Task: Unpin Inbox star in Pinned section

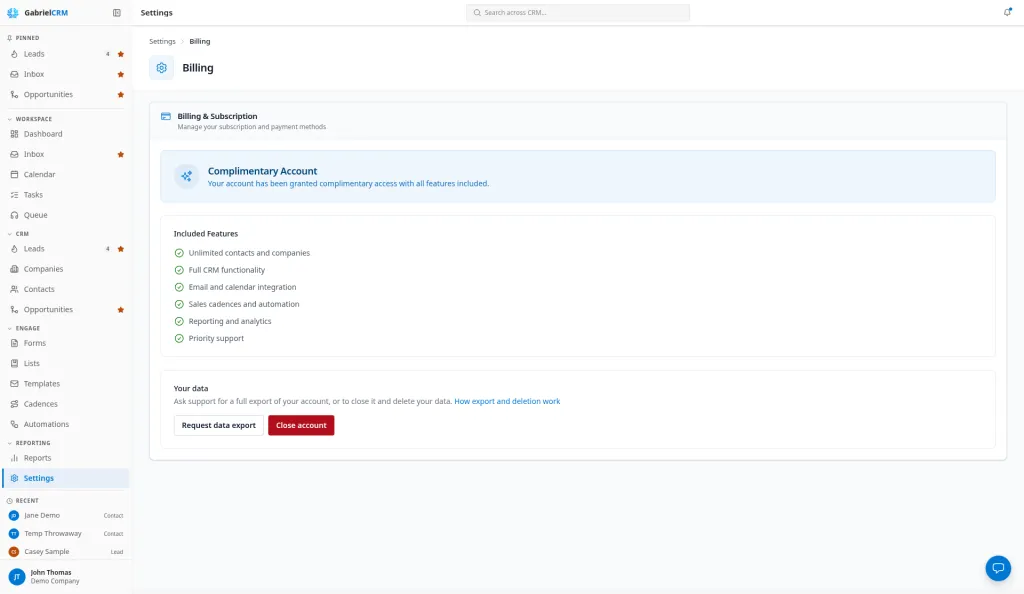Action: [x=121, y=74]
